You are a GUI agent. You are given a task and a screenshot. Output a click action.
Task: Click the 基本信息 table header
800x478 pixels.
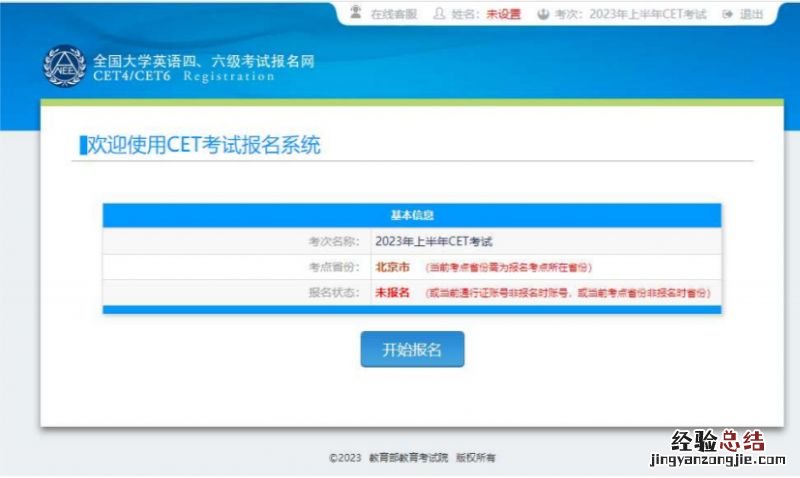tap(412, 215)
